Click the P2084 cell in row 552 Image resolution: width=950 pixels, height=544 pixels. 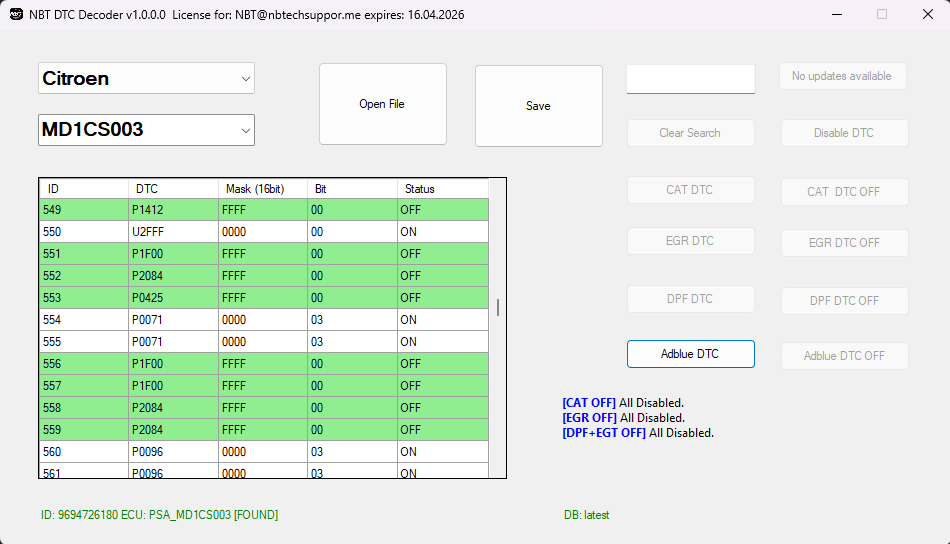tap(173, 276)
